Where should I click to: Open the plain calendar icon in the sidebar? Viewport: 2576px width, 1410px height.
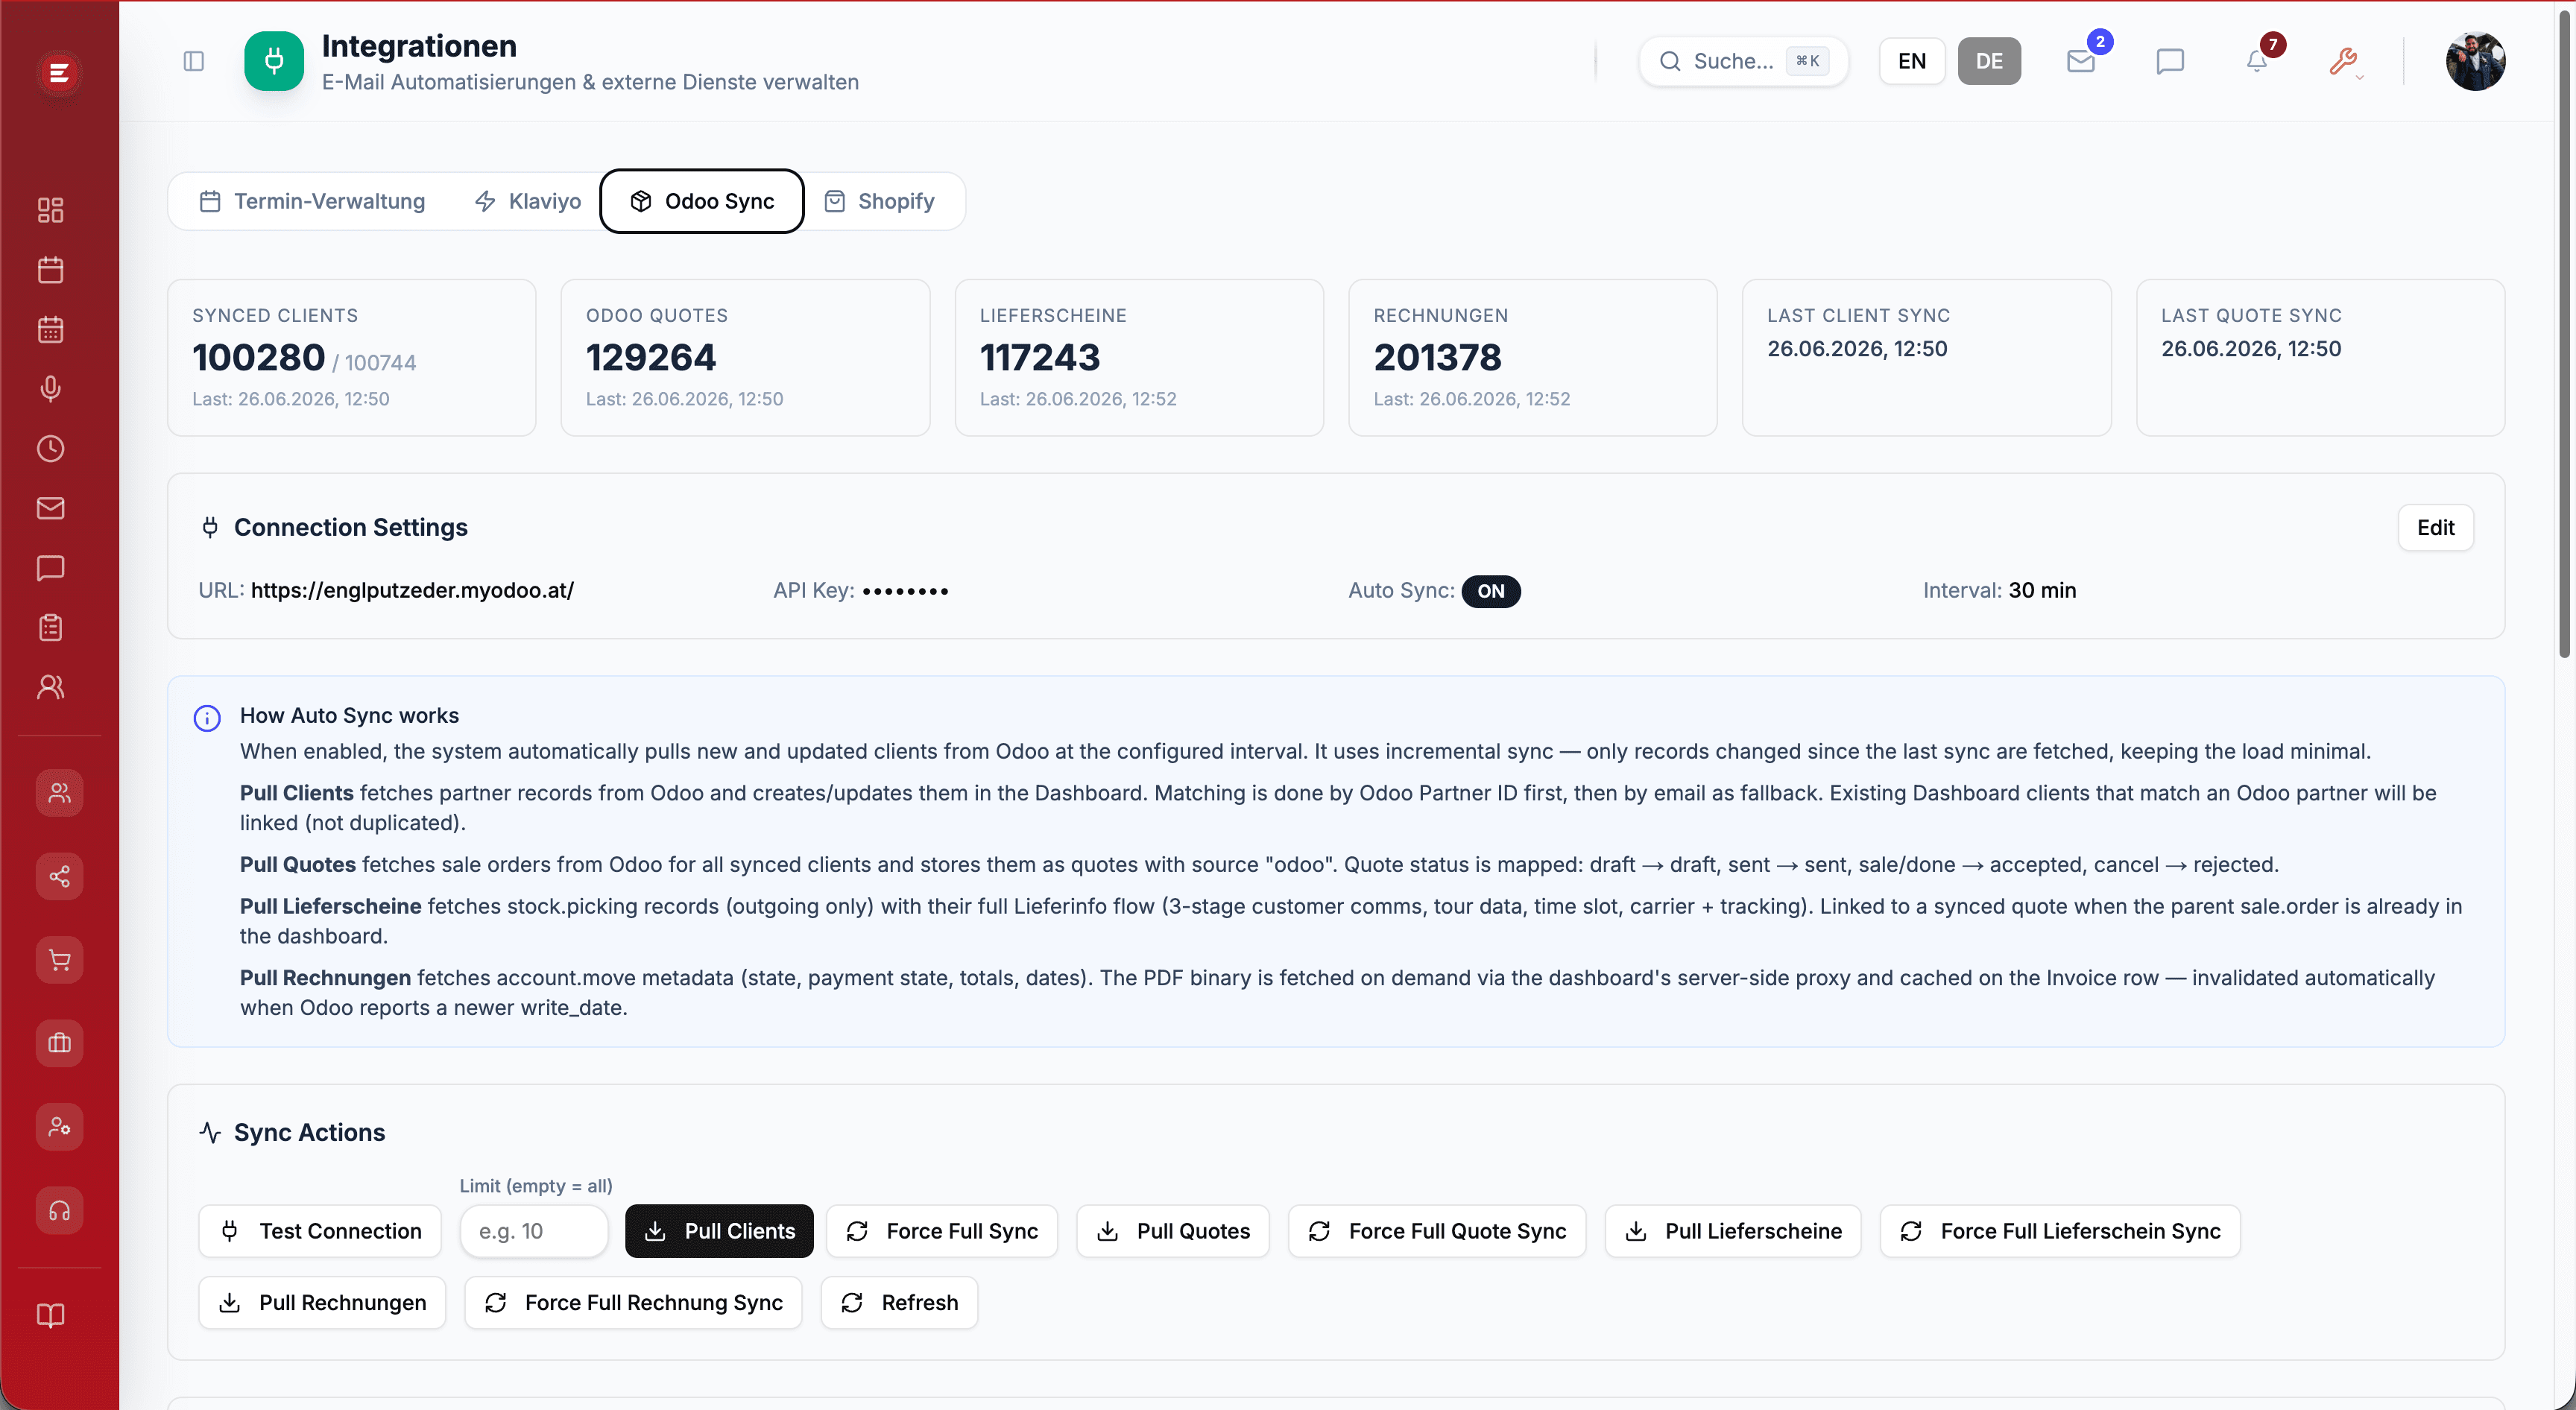tap(50, 270)
